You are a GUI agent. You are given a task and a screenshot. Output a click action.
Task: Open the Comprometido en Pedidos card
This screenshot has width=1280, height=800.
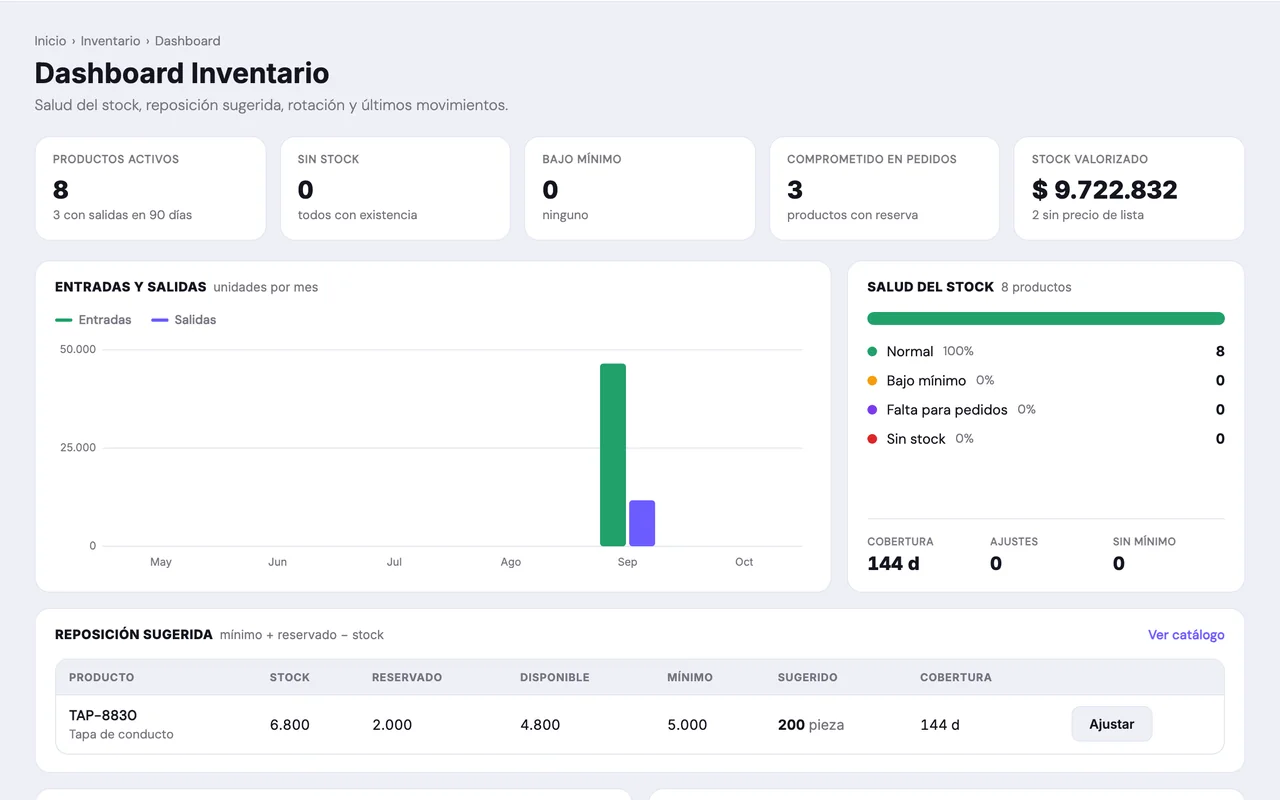[885, 188]
